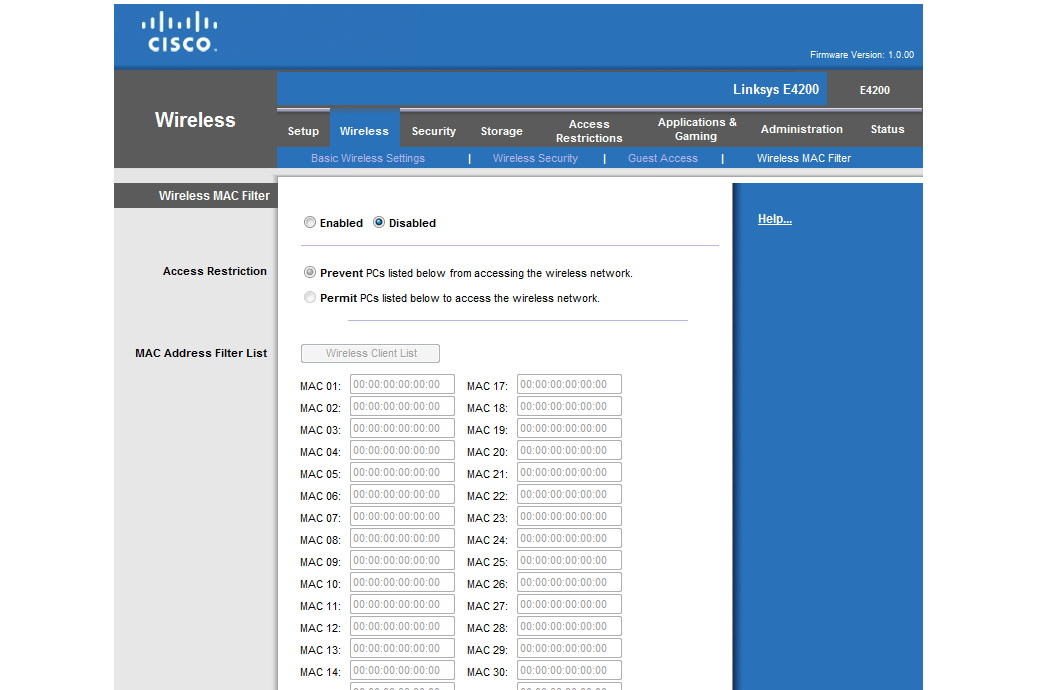Go to Access Restrictions tab
Image resolution: width=1040 pixels, height=690 pixels.
click(589, 131)
